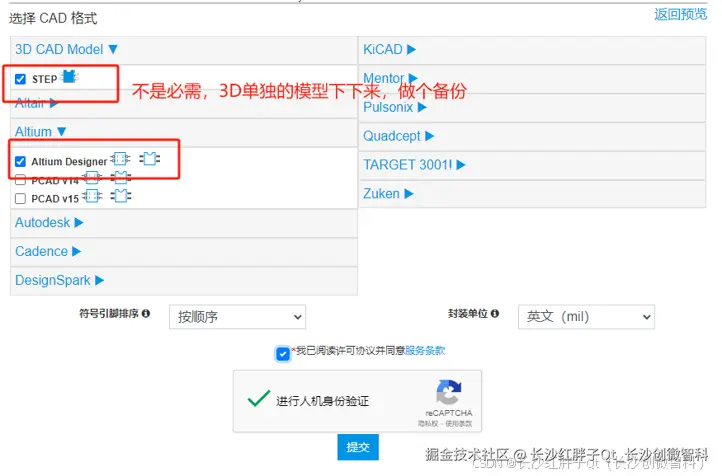
Task: Check the PCAD v14 checkbox
Action: (20, 180)
